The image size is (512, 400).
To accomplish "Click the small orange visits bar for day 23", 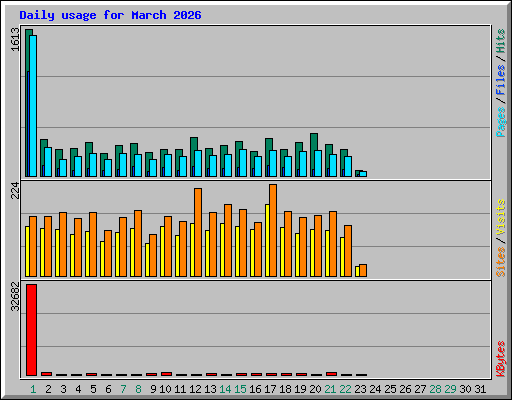I will point(363,270).
